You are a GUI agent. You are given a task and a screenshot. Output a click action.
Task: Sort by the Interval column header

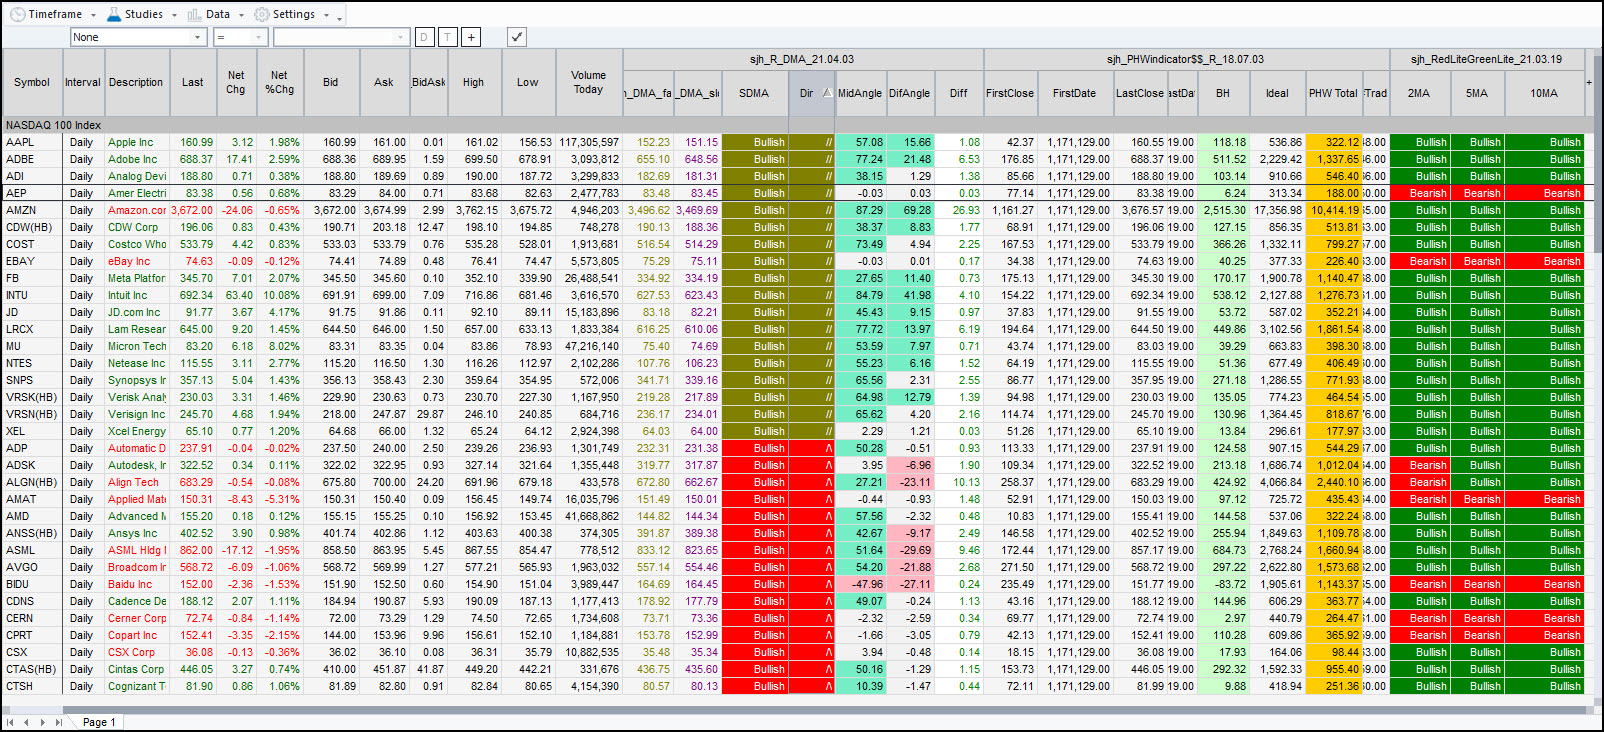click(x=83, y=82)
